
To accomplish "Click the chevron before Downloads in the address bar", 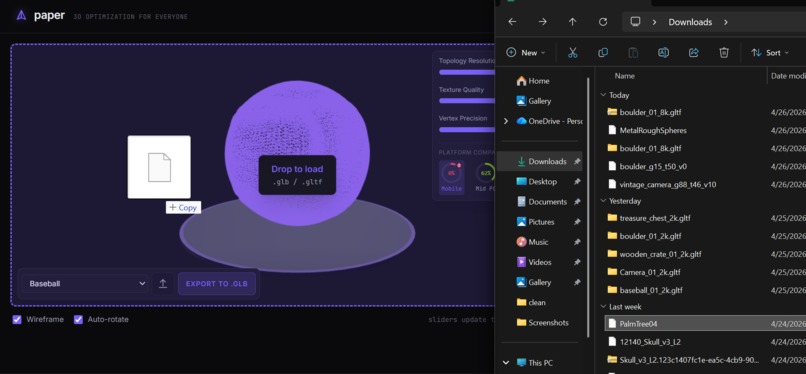I will click(655, 22).
